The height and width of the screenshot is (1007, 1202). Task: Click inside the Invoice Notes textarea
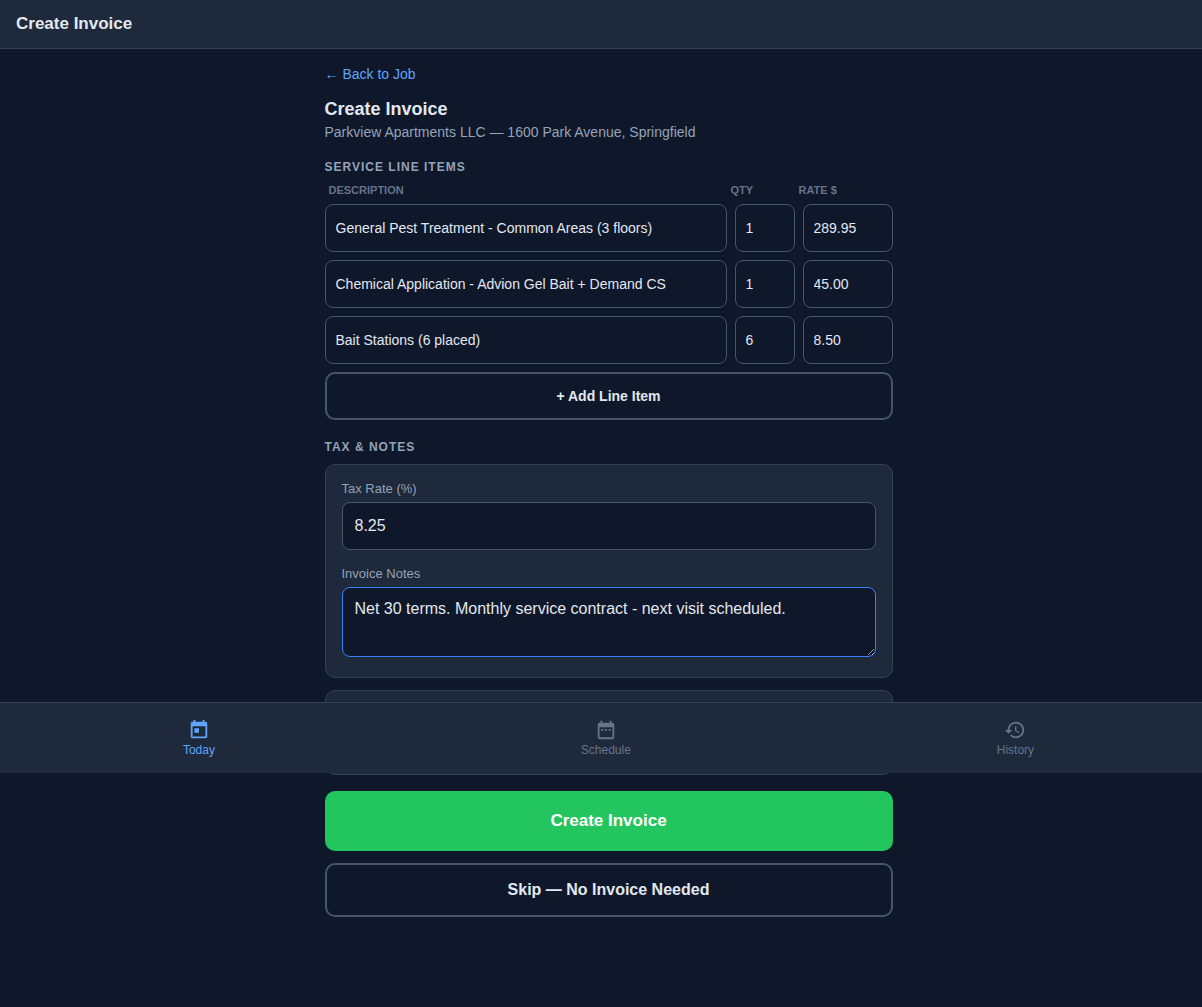tap(608, 620)
